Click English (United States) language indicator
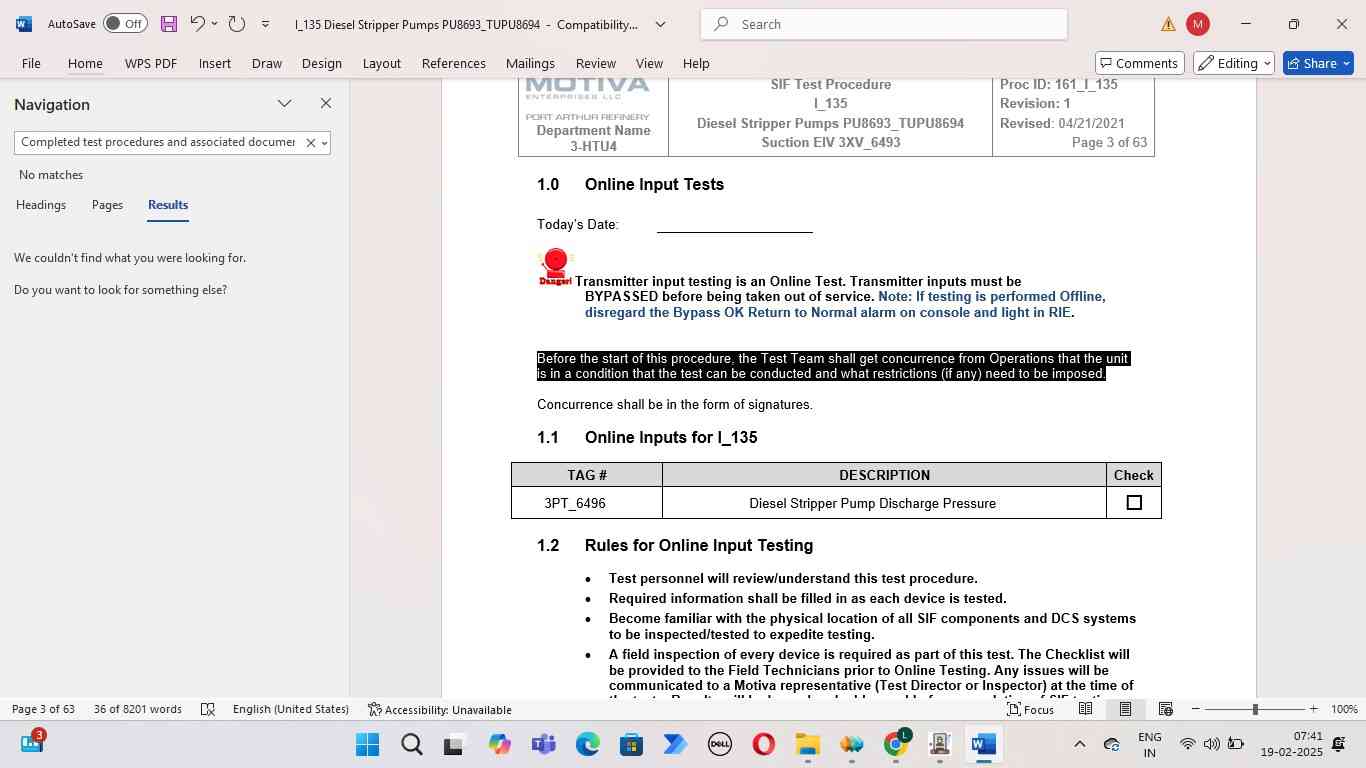This screenshot has width=1366, height=768. pos(291,709)
